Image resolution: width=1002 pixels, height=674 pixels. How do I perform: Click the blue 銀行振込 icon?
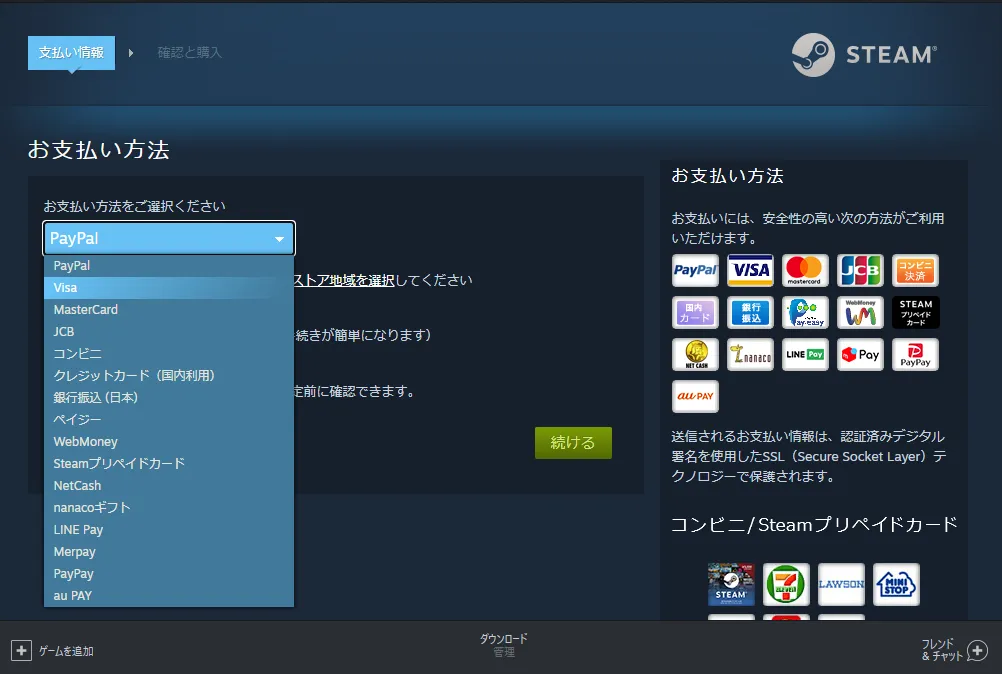750,312
